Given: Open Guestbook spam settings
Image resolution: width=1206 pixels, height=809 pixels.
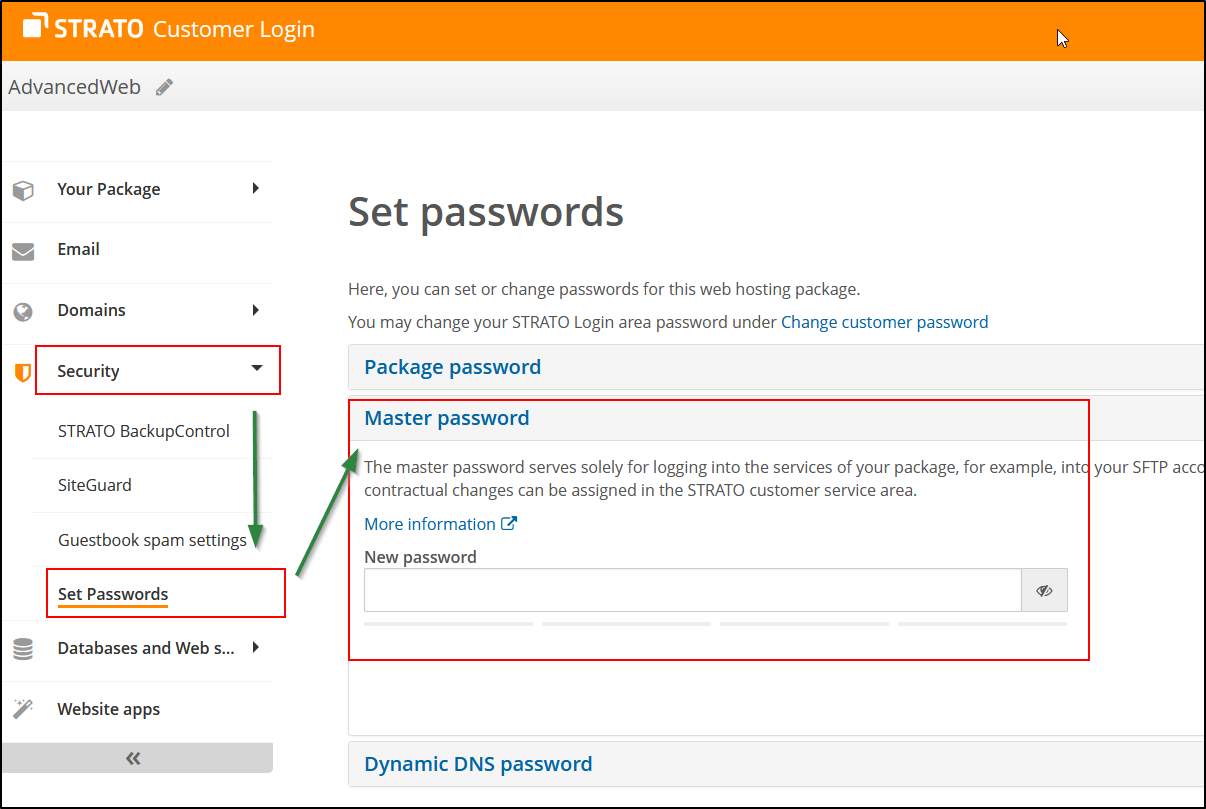Looking at the screenshot, I should 152,540.
